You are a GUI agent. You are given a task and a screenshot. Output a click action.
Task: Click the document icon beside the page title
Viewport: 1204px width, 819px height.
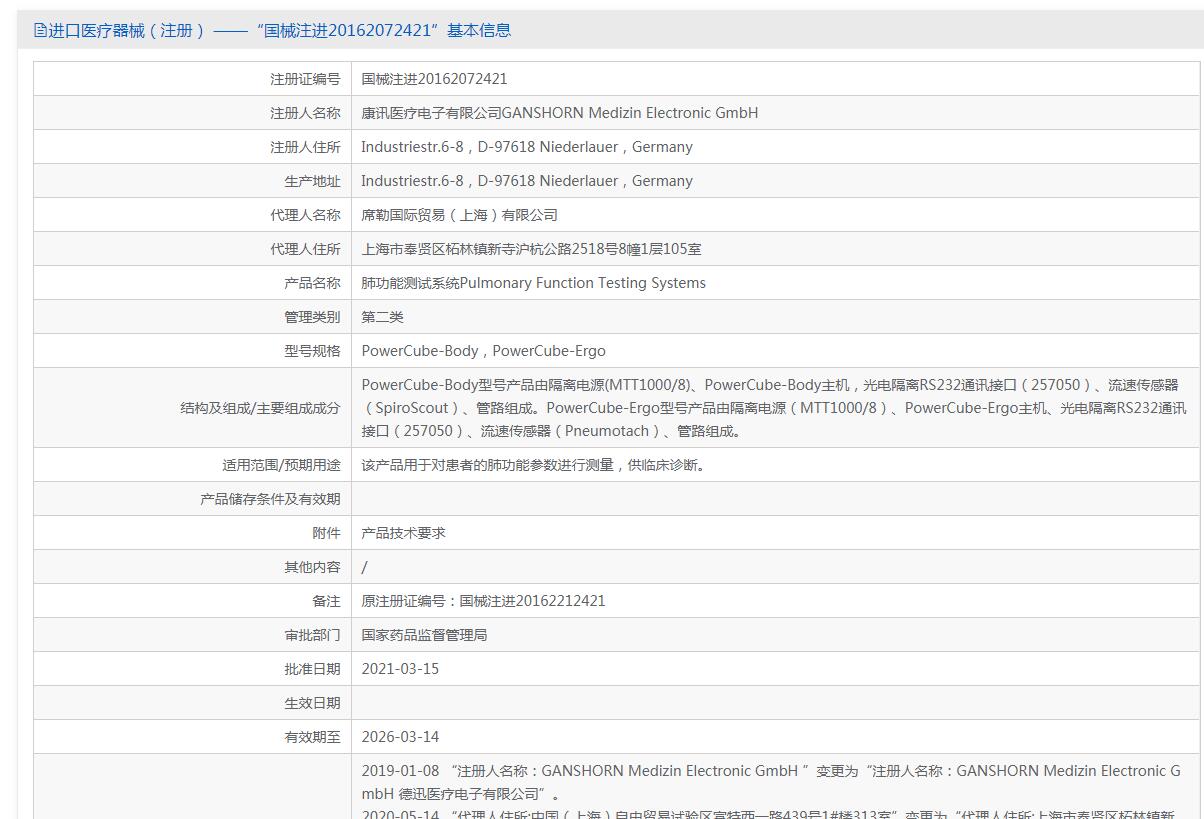click(40, 30)
